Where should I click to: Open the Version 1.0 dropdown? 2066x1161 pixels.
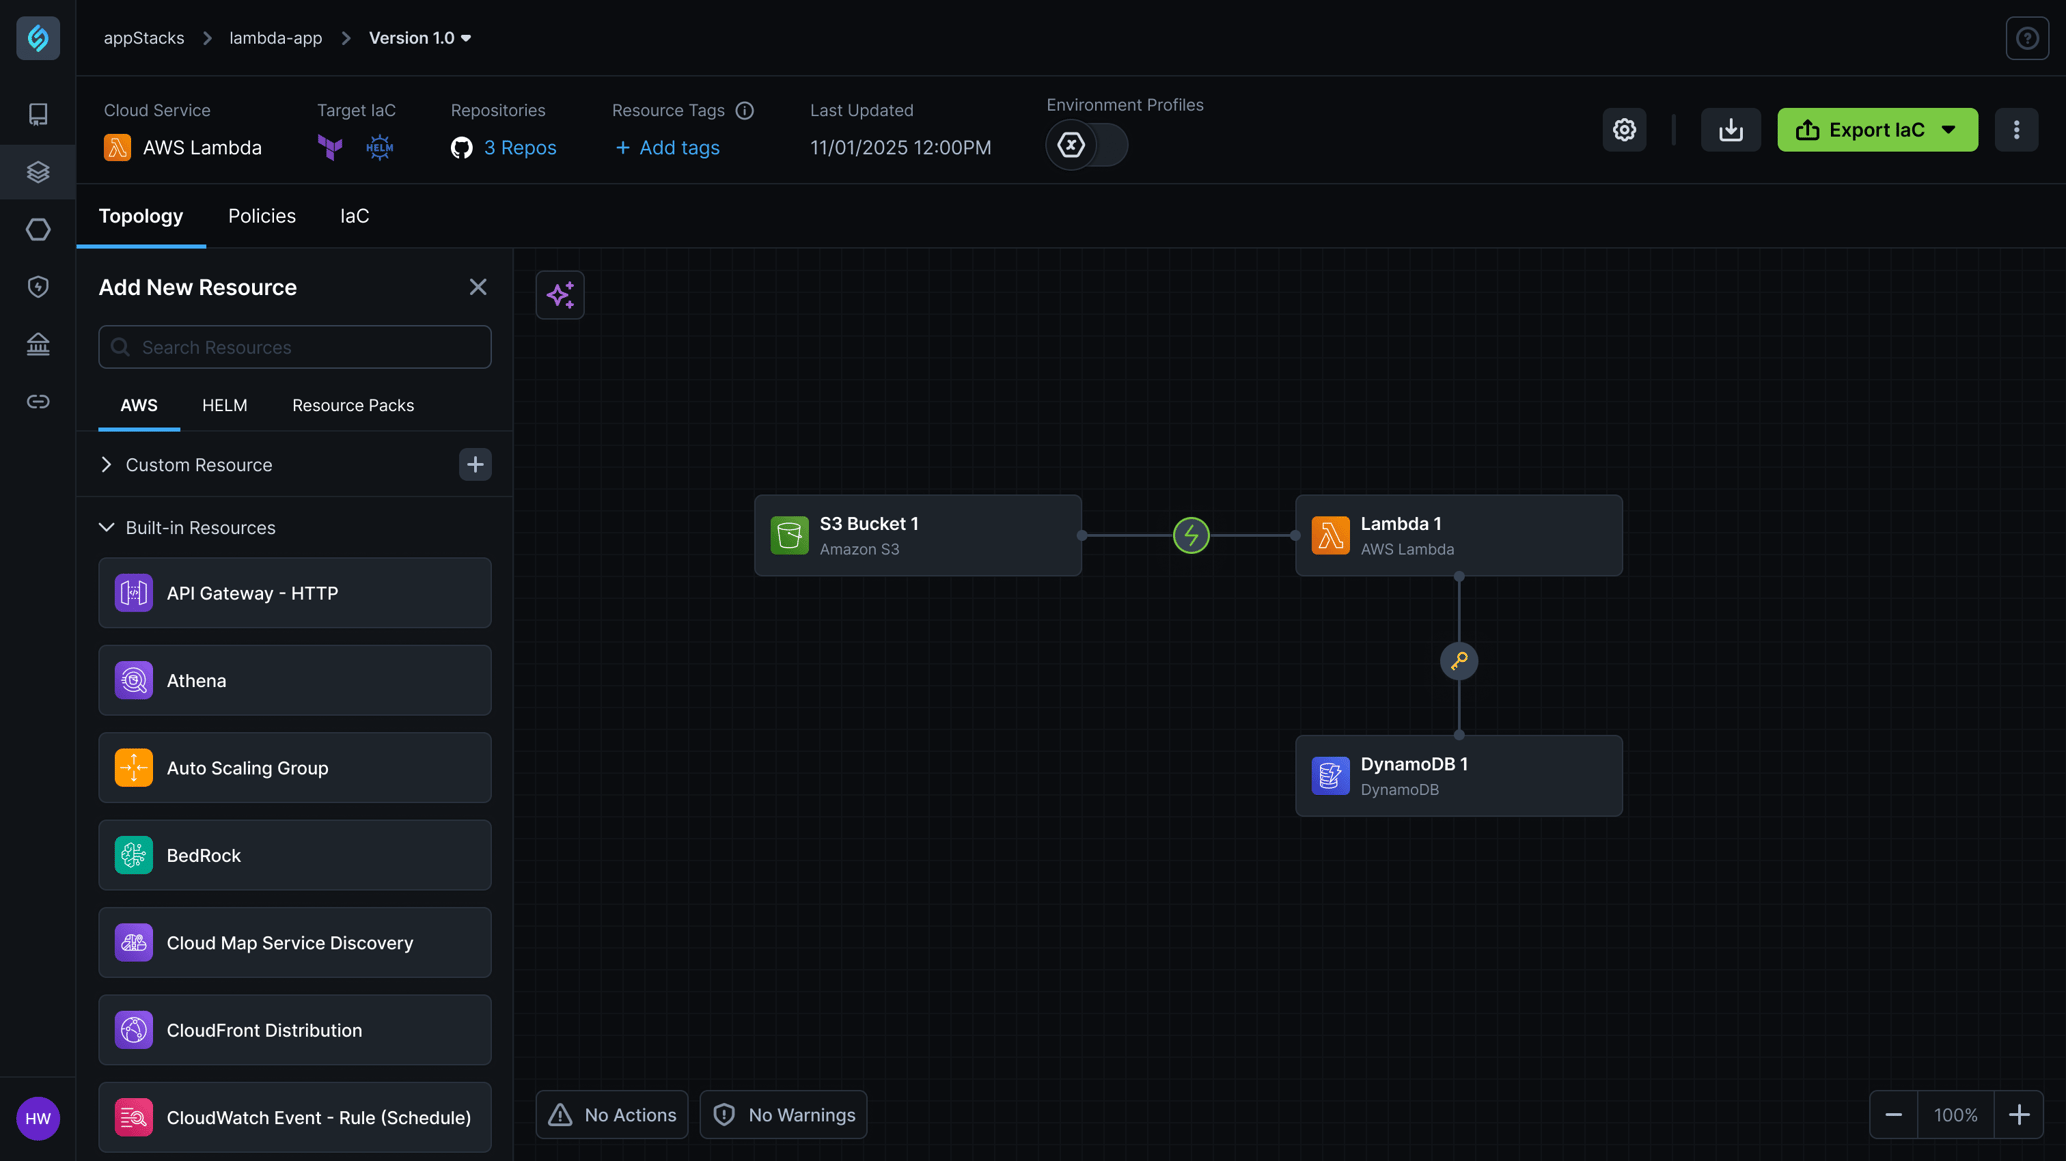[x=420, y=38]
